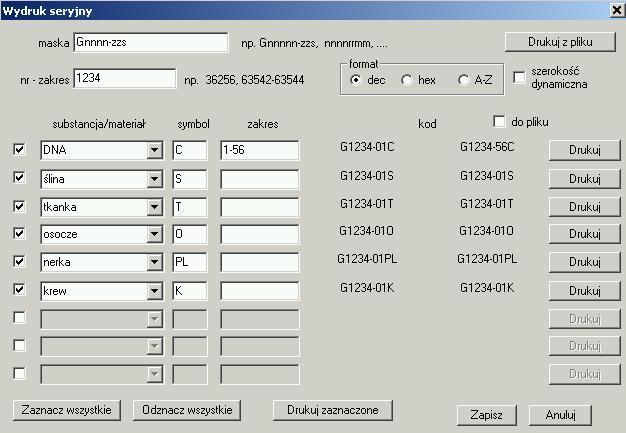
Task: Click 'Drukuj zaznaczone' button
Action: 333,410
